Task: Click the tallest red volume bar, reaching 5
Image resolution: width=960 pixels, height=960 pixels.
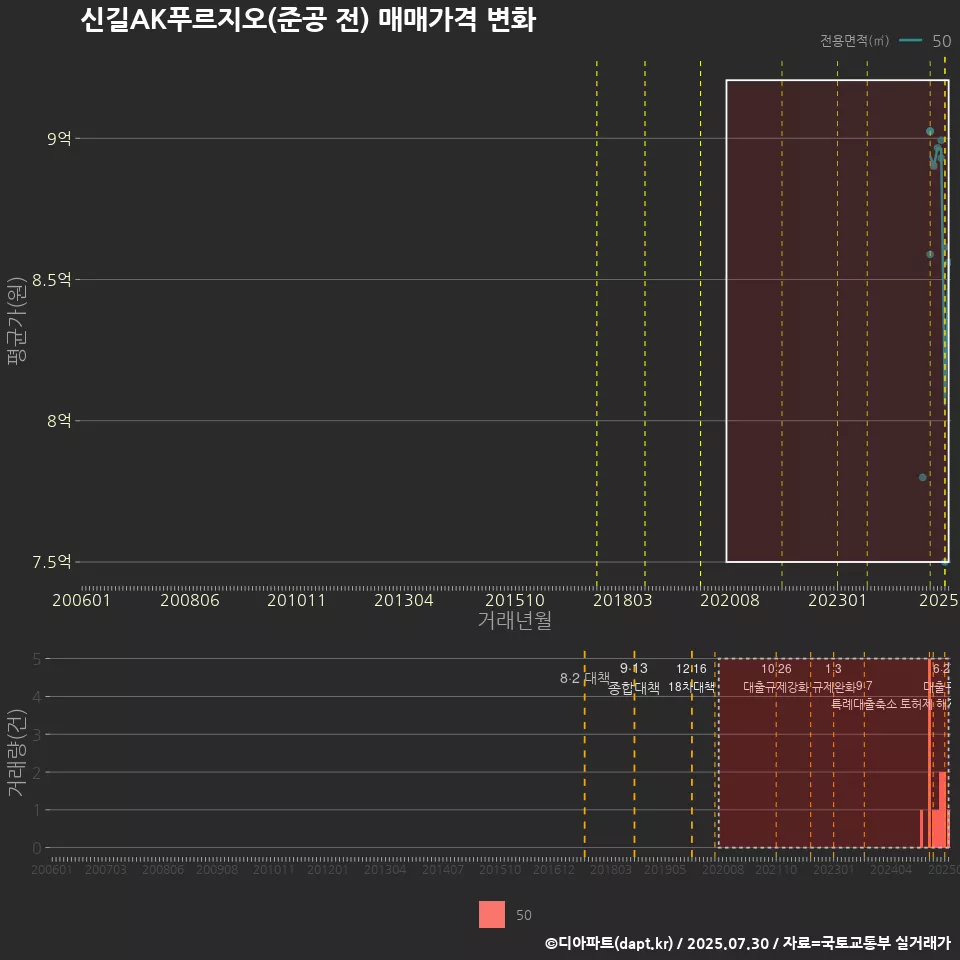Action: [930, 753]
